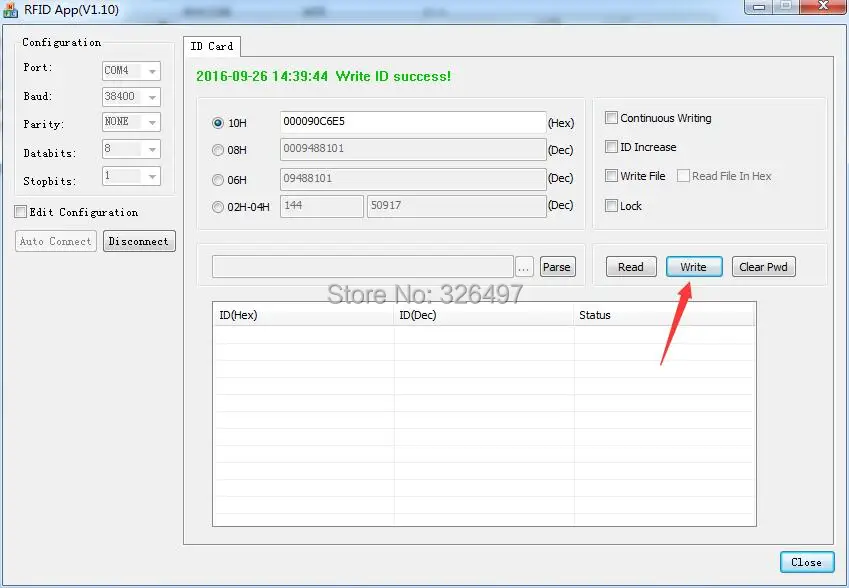The height and width of the screenshot is (588, 849).
Task: Toggle Read File In Hex checkbox
Action: tap(683, 175)
